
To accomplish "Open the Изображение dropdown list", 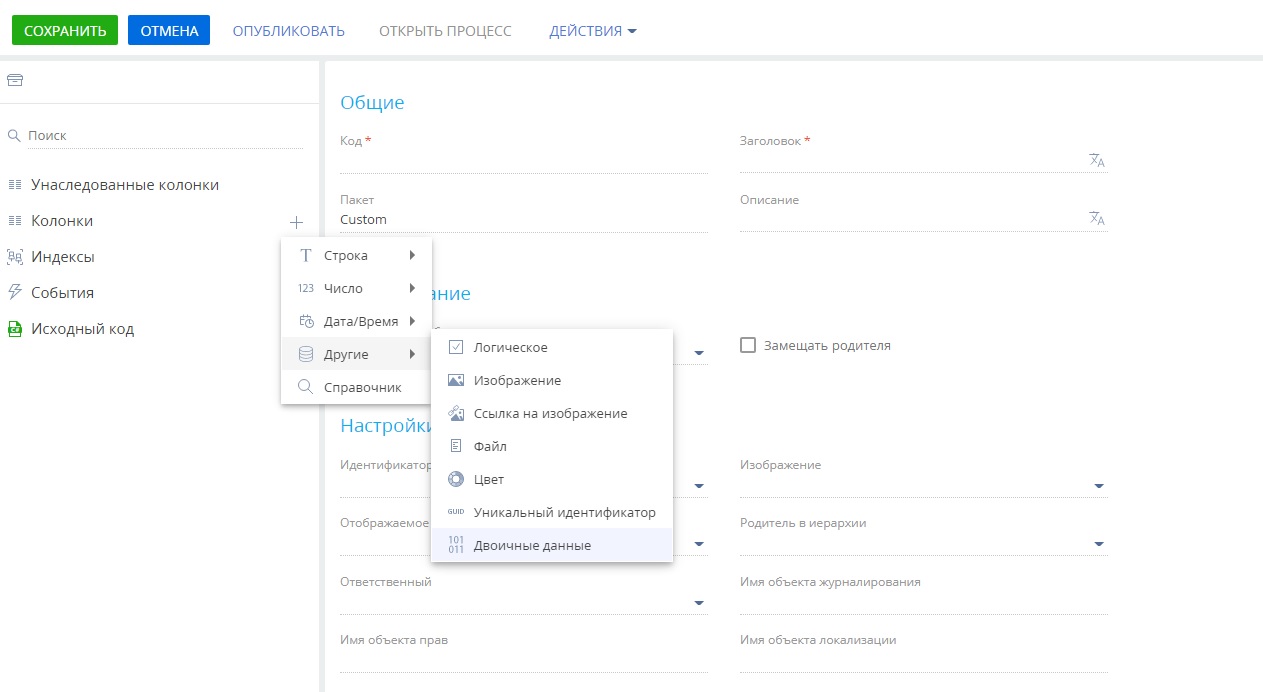I will point(1099,486).
